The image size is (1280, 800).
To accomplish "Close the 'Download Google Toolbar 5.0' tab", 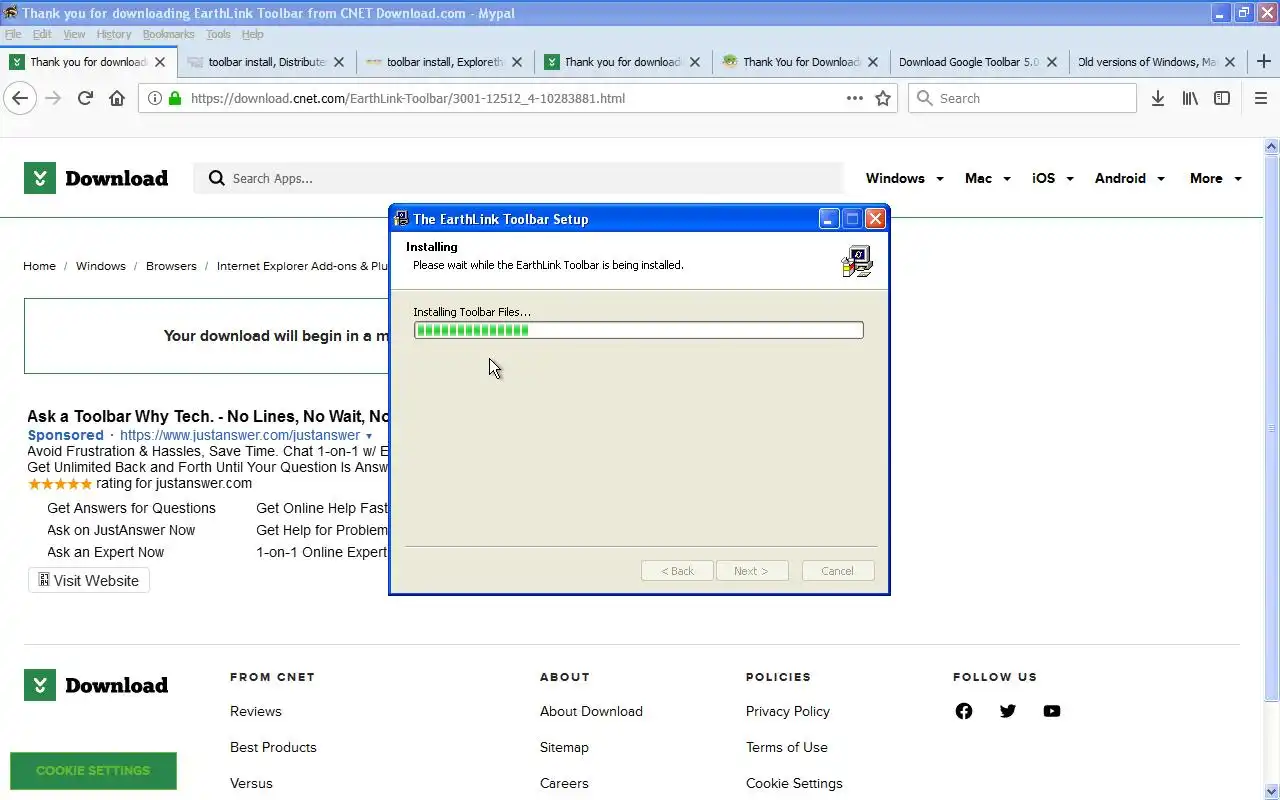I will [x=1051, y=62].
